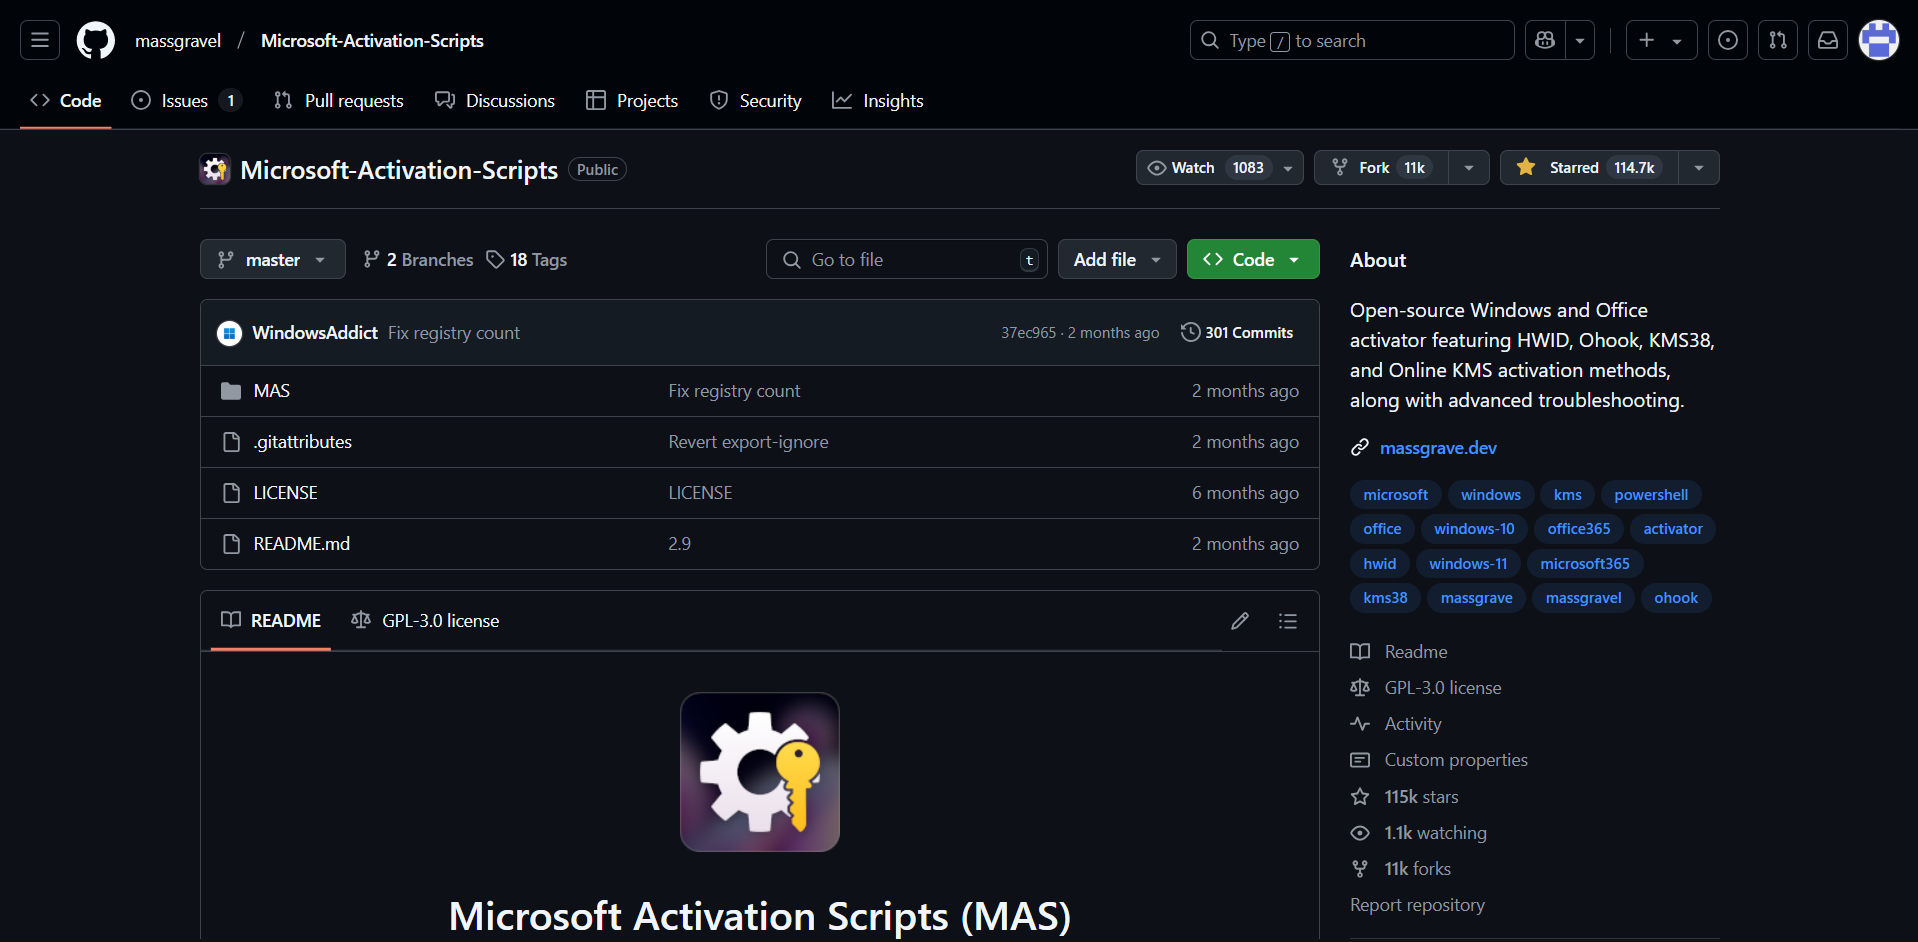Screen dimensions: 1918x942
Task: Toggle Watch for this repository
Action: [x=1207, y=168]
